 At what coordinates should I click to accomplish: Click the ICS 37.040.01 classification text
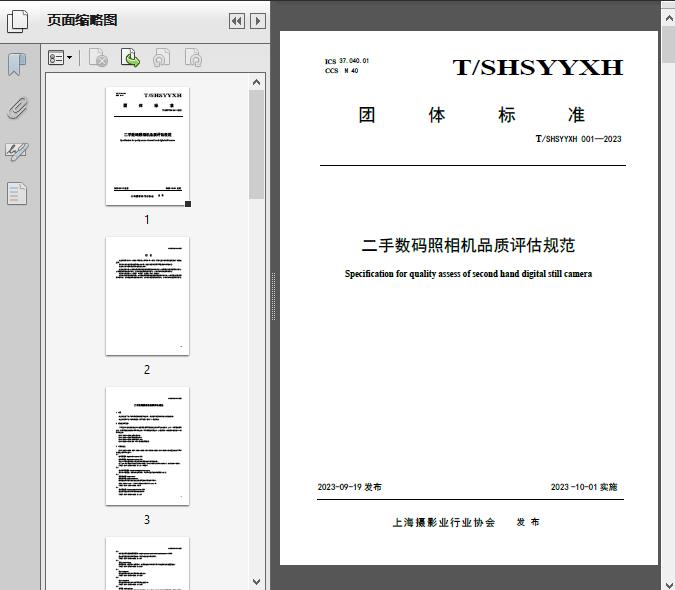(347, 61)
